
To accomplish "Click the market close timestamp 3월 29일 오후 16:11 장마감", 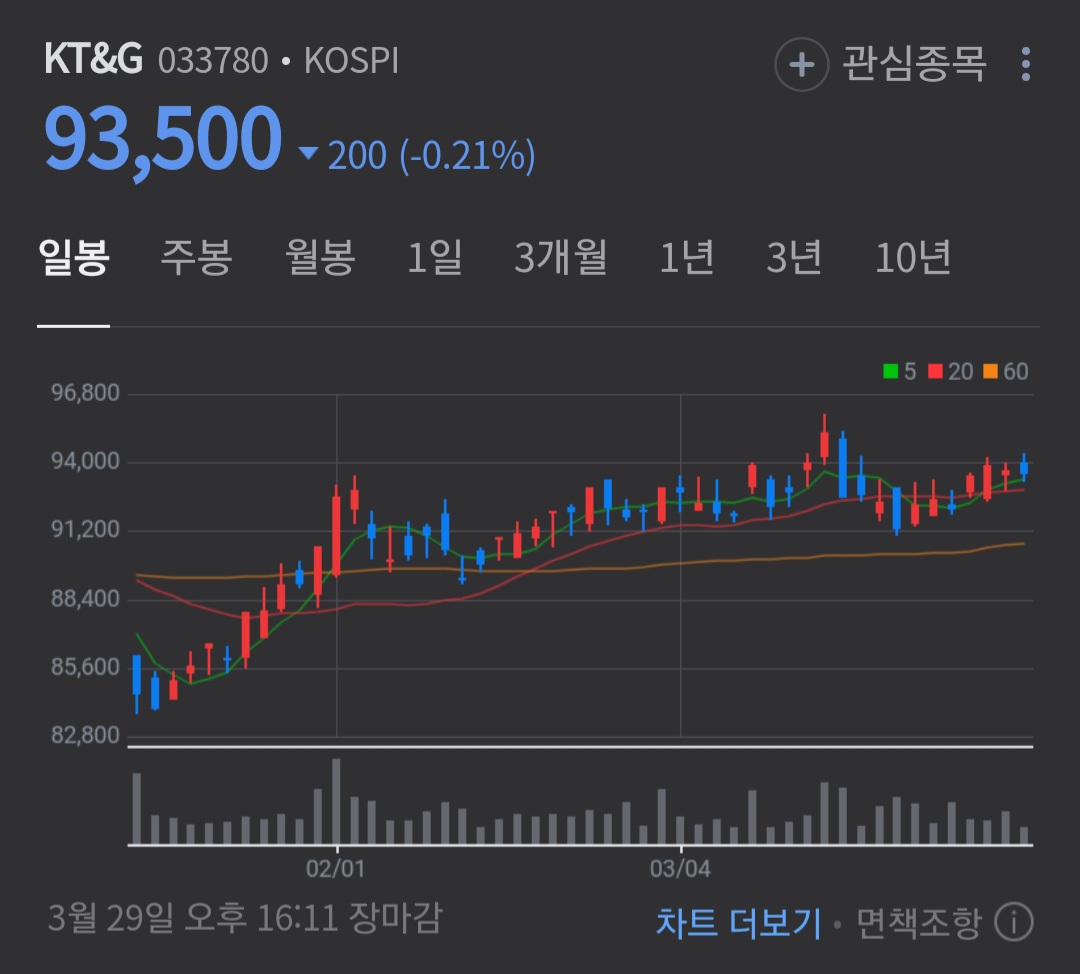I will (245, 918).
